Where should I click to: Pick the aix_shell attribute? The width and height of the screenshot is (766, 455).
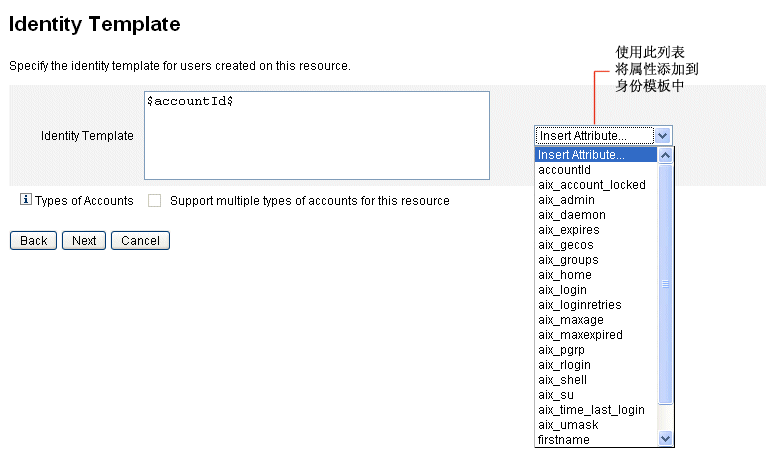click(596, 380)
